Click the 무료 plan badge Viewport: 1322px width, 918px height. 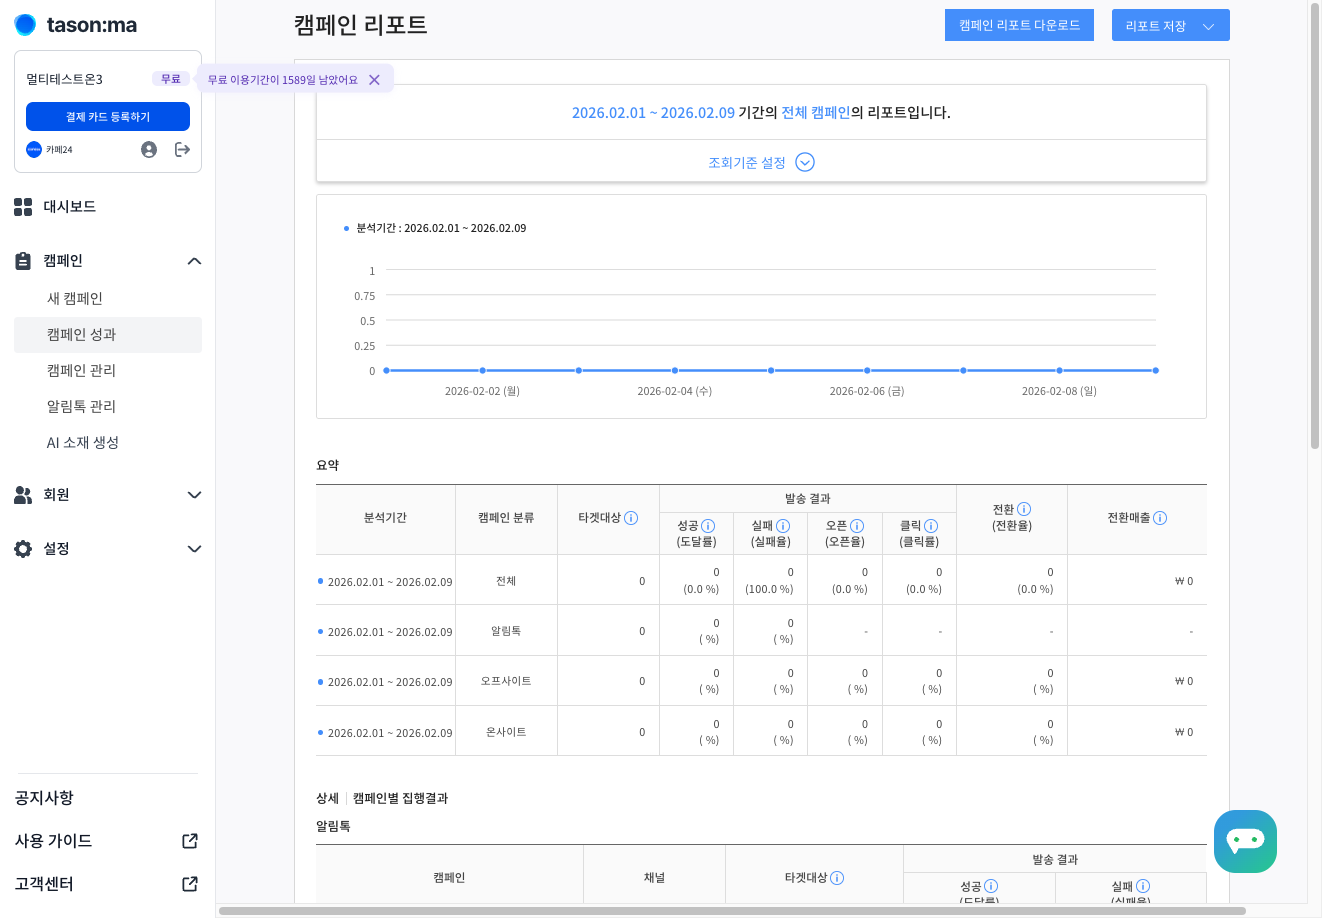(x=171, y=79)
